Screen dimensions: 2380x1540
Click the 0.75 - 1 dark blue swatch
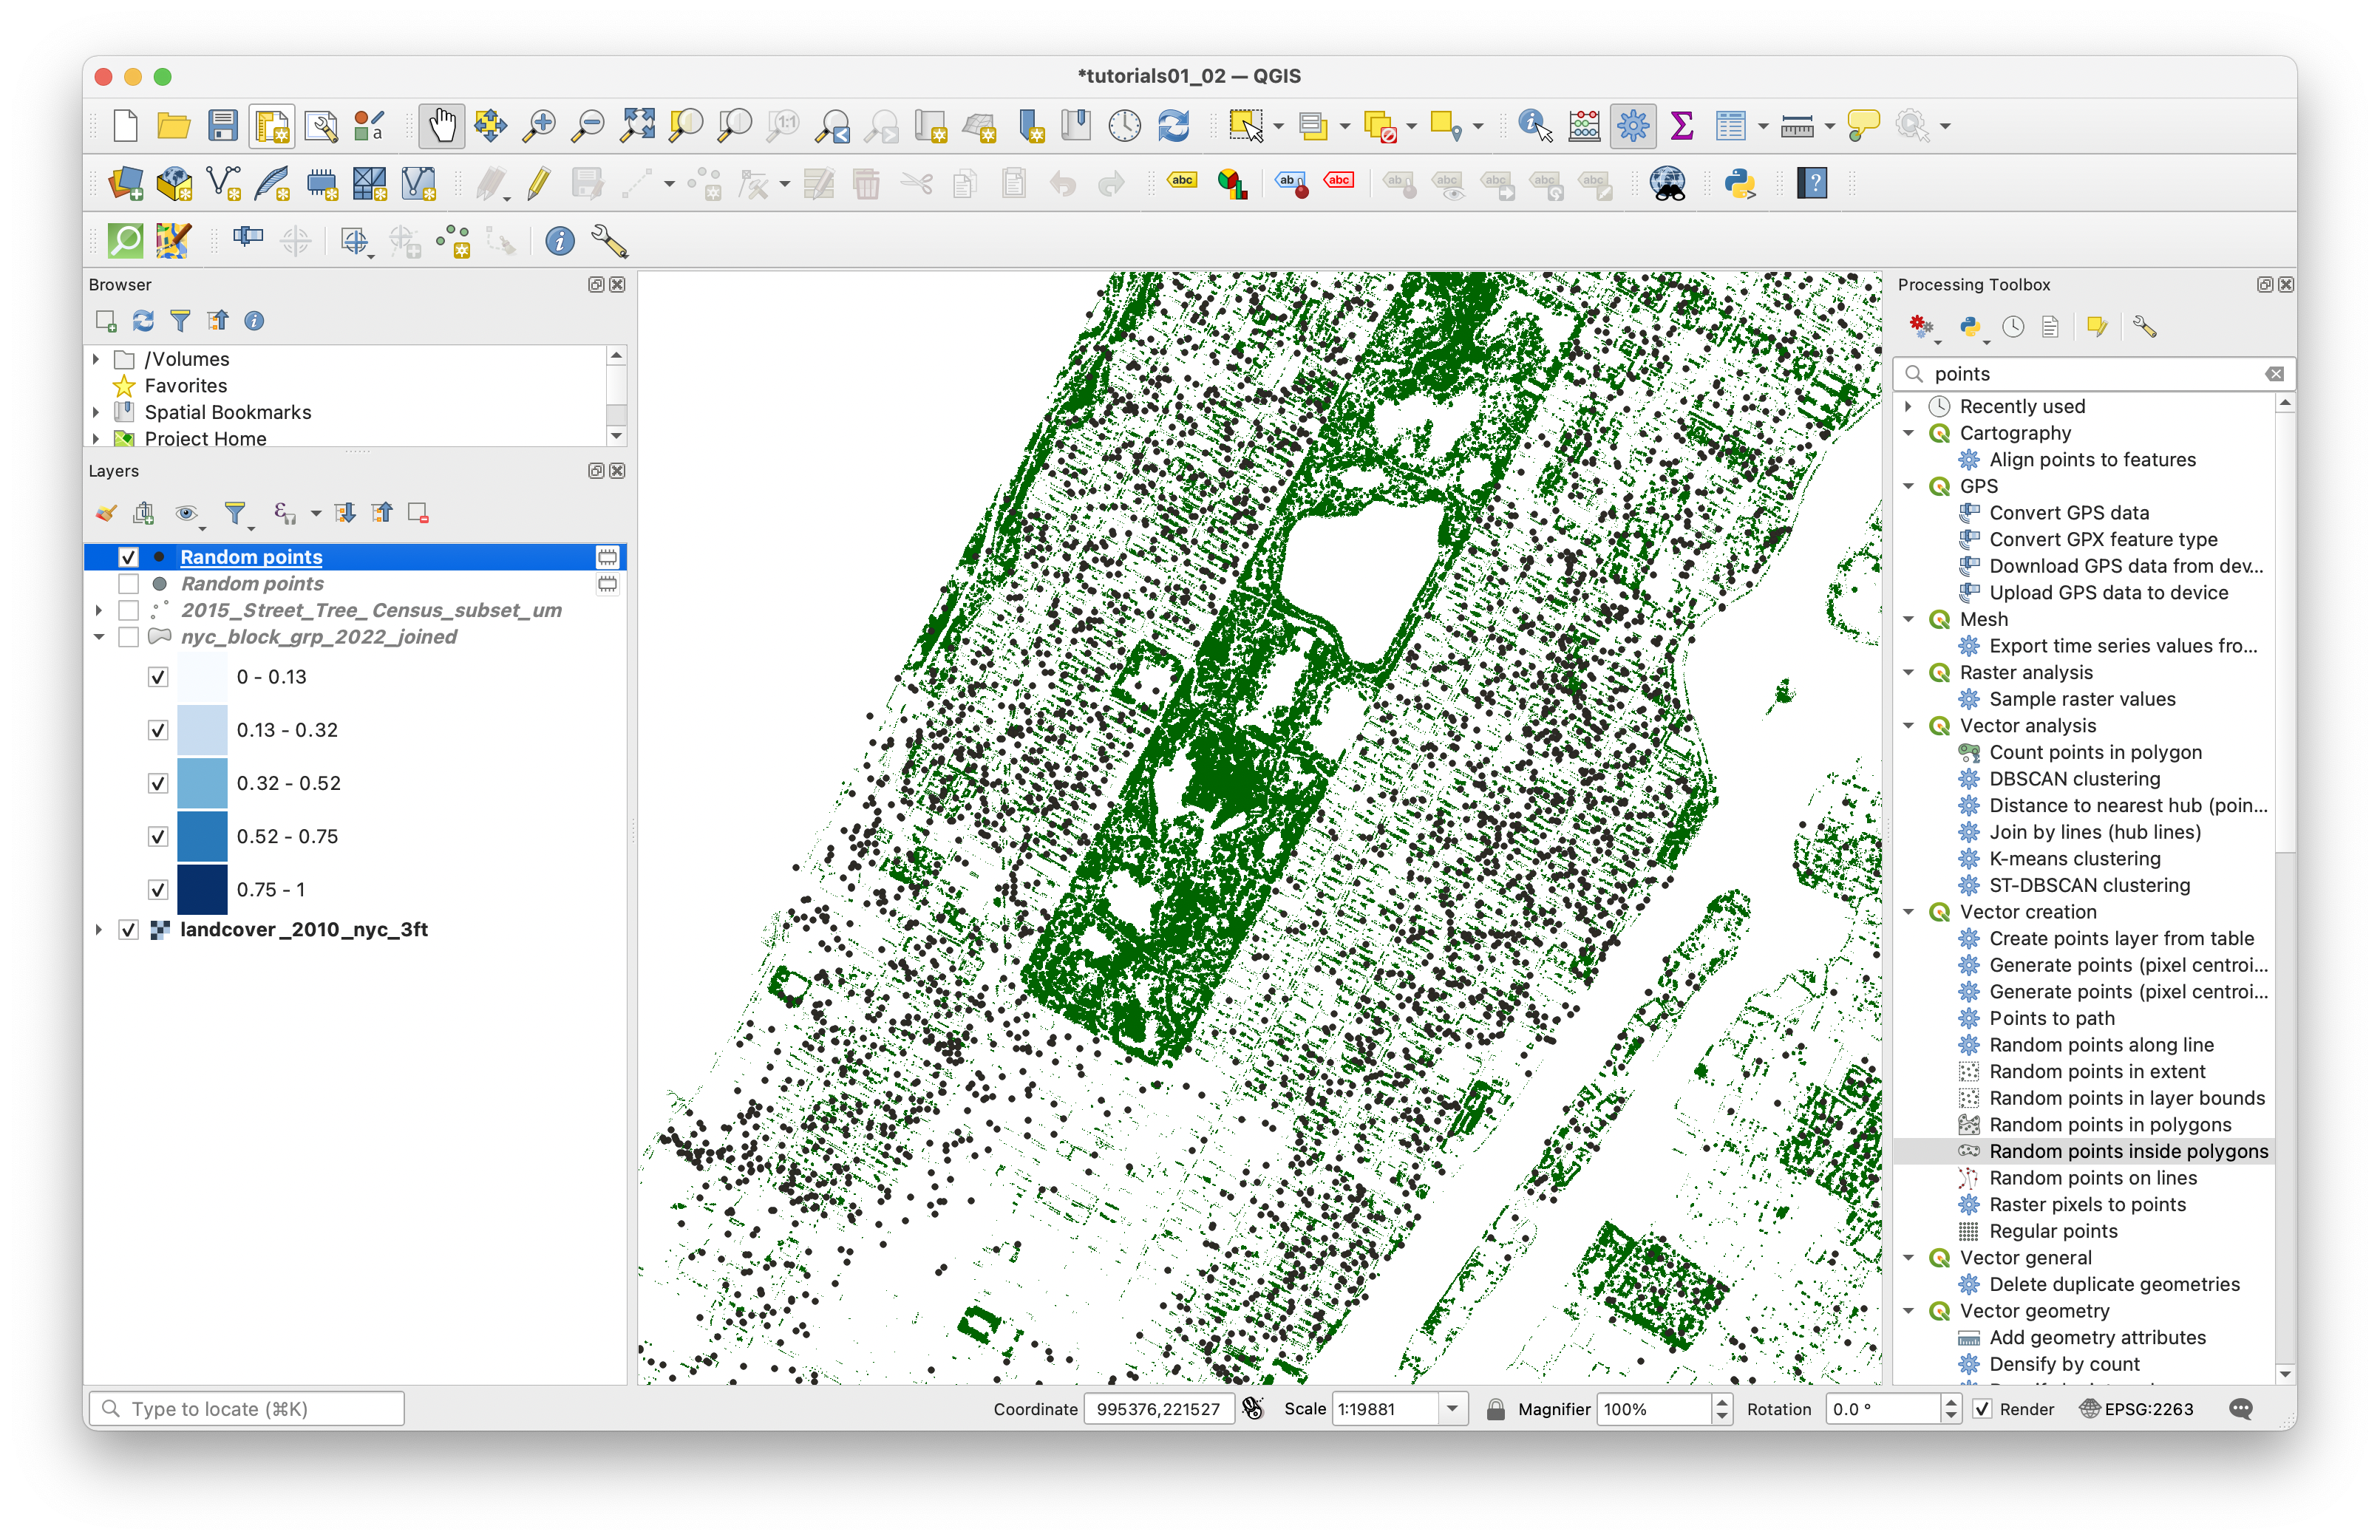pos(202,889)
